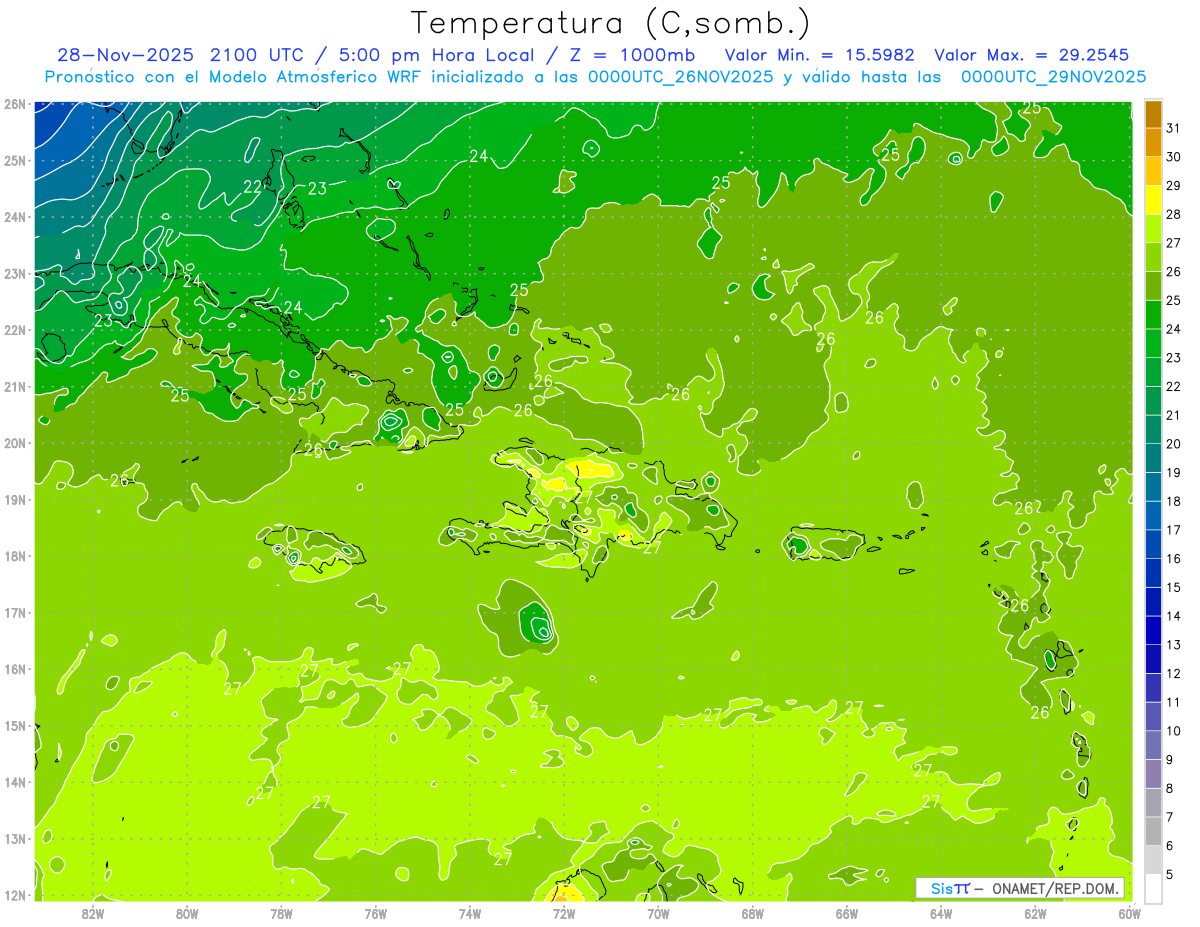Click the "ONAMET/REP.DOM." credit label
This screenshot has width=1200, height=927.
click(1056, 889)
